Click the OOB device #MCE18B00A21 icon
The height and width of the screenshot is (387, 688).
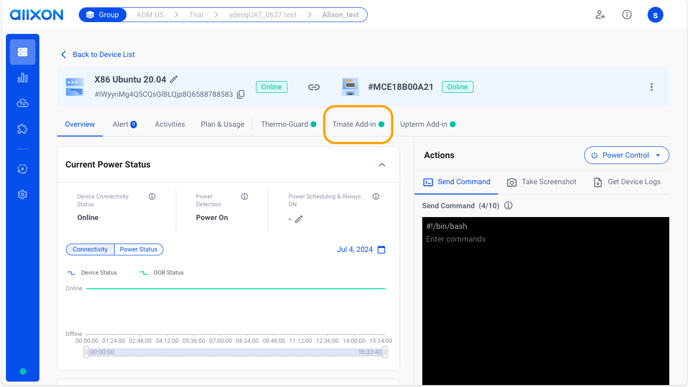coord(350,87)
